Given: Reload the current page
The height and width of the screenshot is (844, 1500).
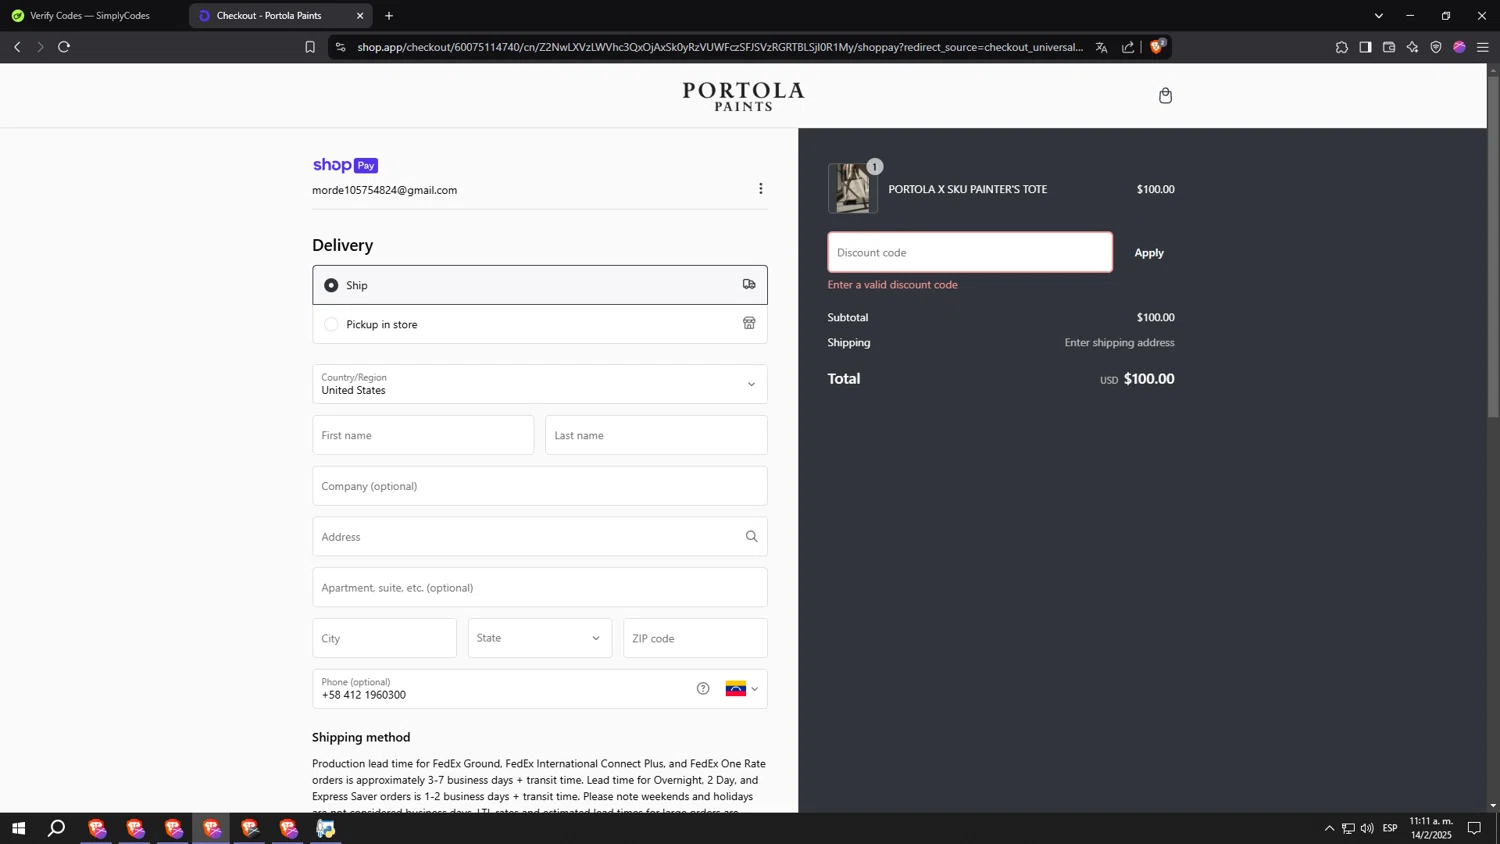Looking at the screenshot, I should 64,47.
